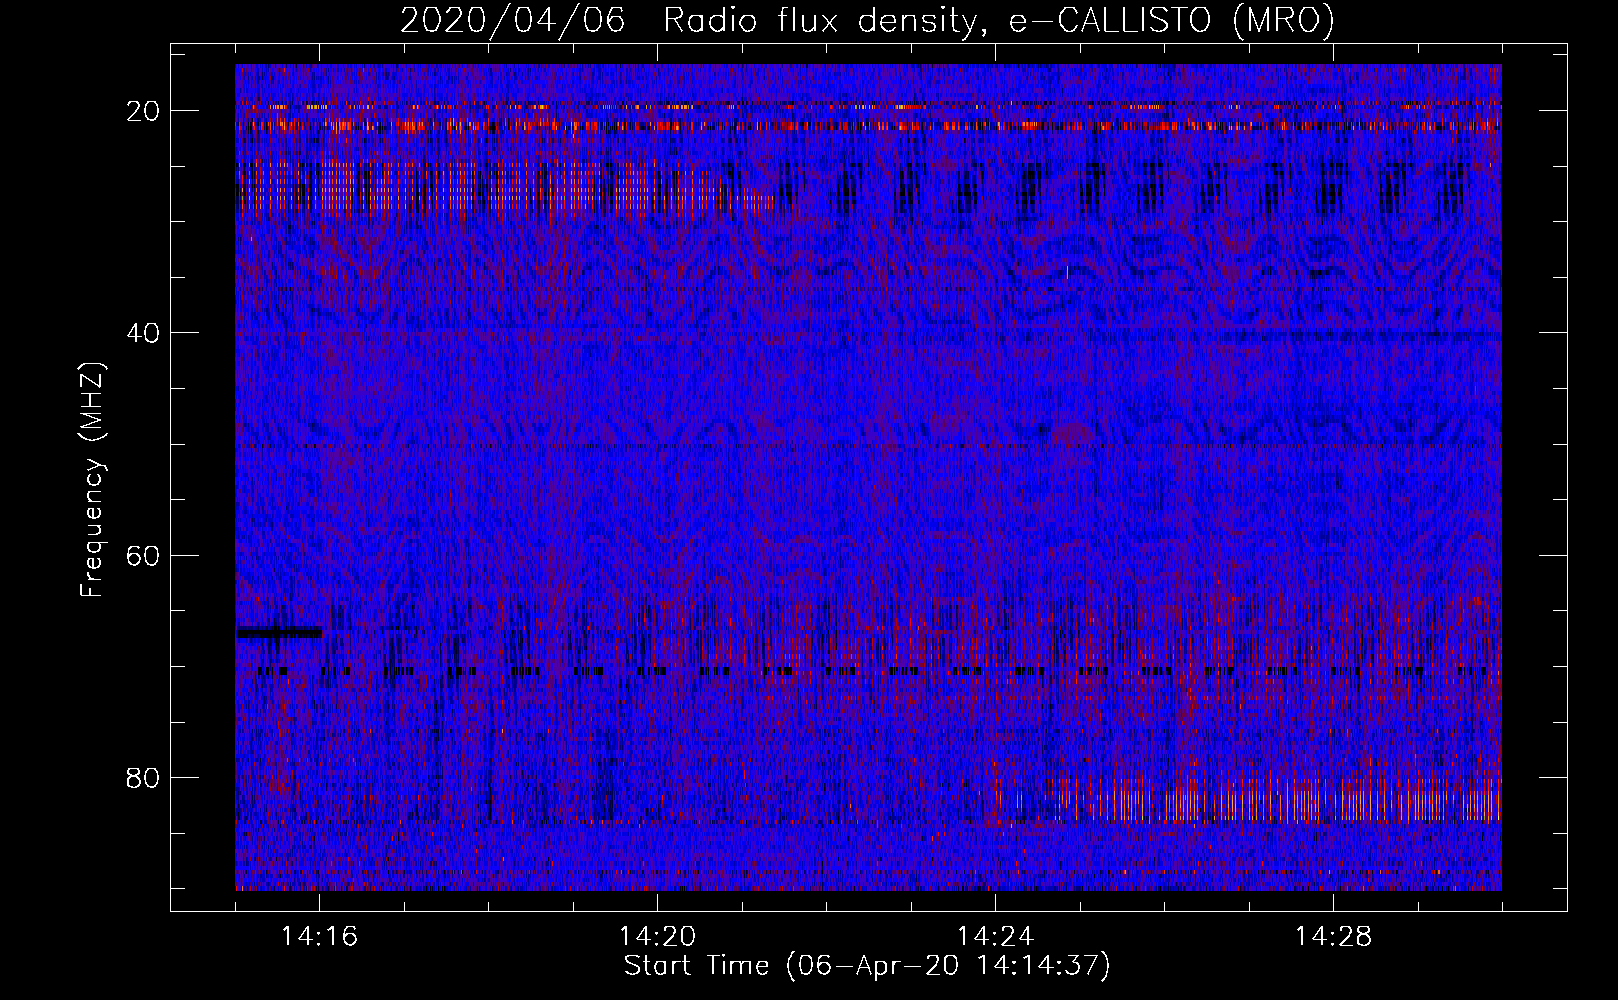Click the '20' frequency tick label
The height and width of the screenshot is (1000, 1618).
coord(144,111)
